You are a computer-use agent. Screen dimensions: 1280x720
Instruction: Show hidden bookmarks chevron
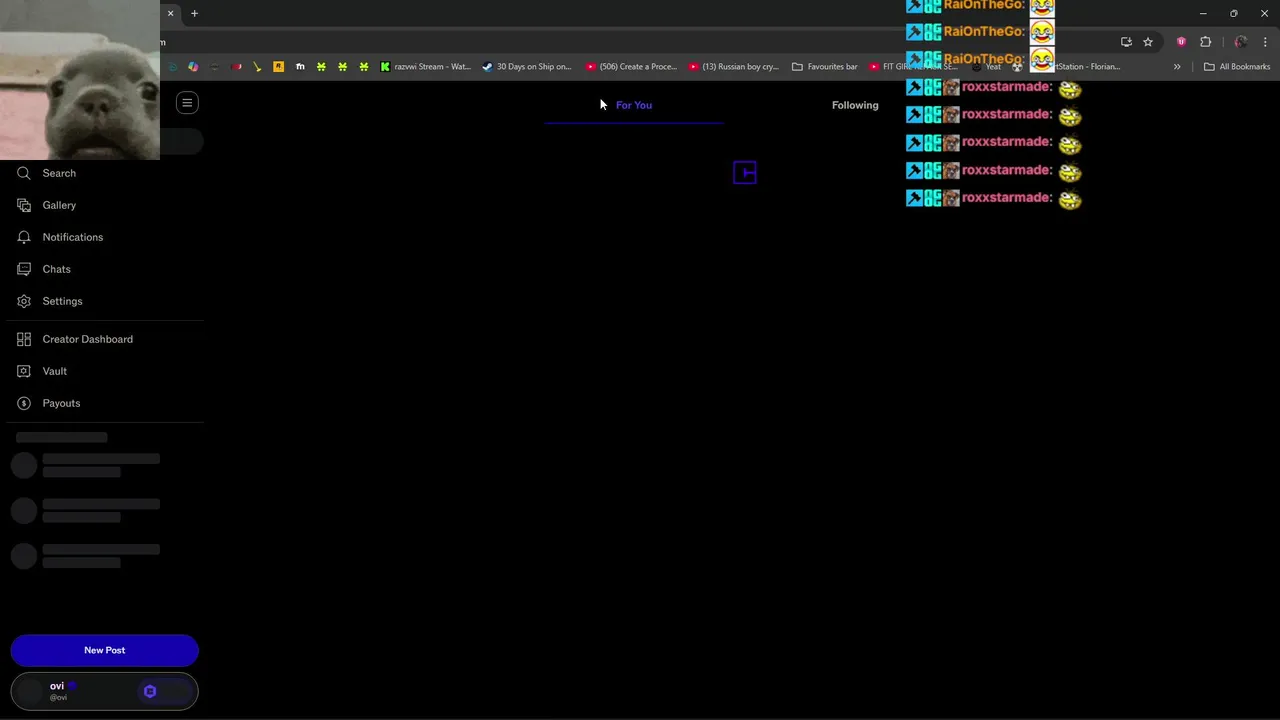(x=1177, y=67)
